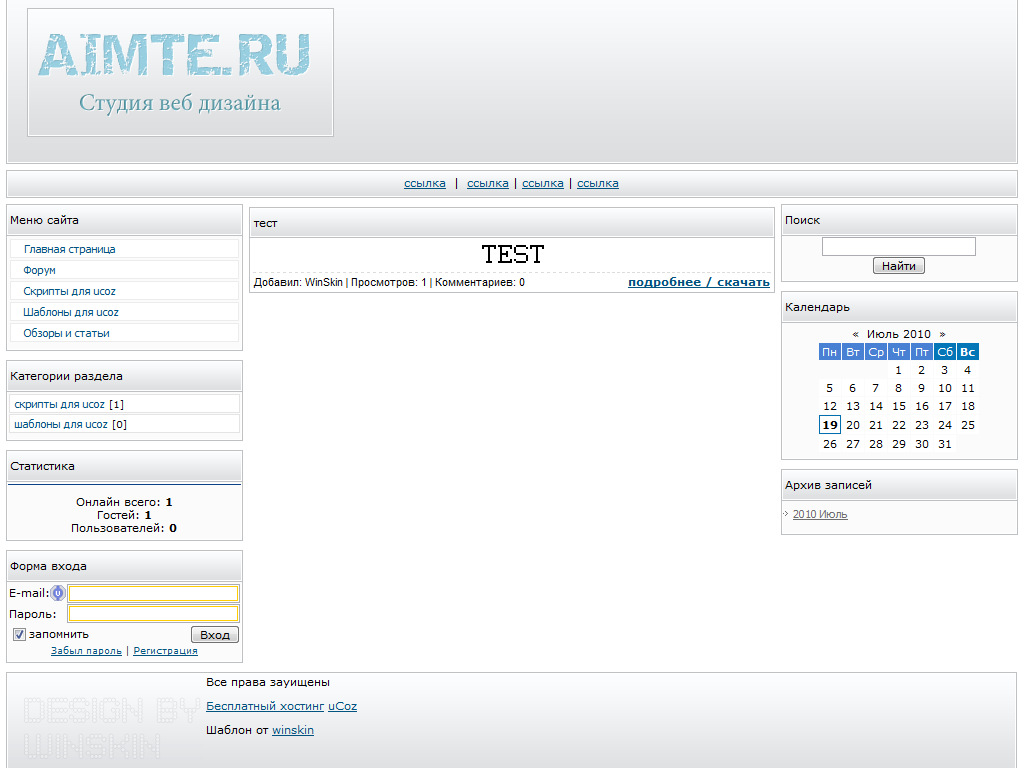The image size is (1024, 768).
Task: Open 'Форум' in site menu
Action: coord(40,270)
